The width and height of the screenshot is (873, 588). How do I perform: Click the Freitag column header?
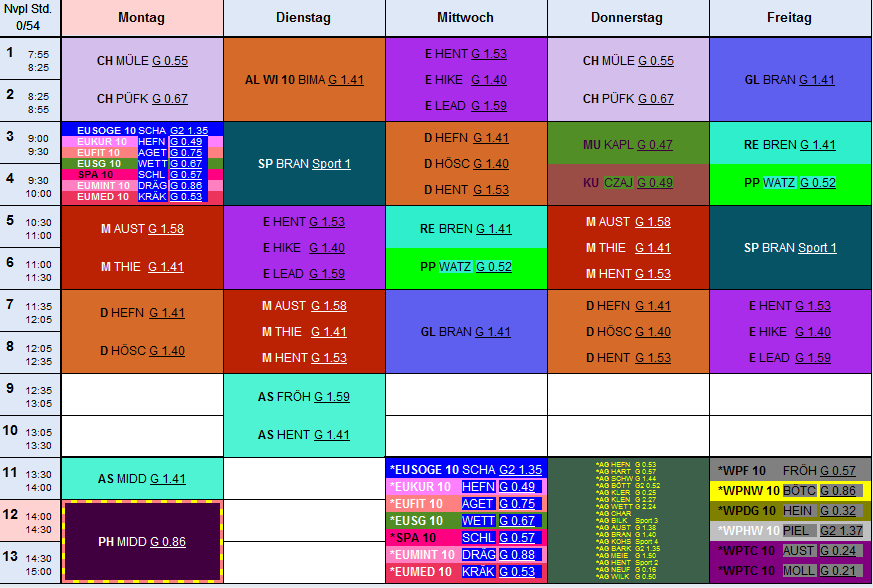tap(790, 18)
